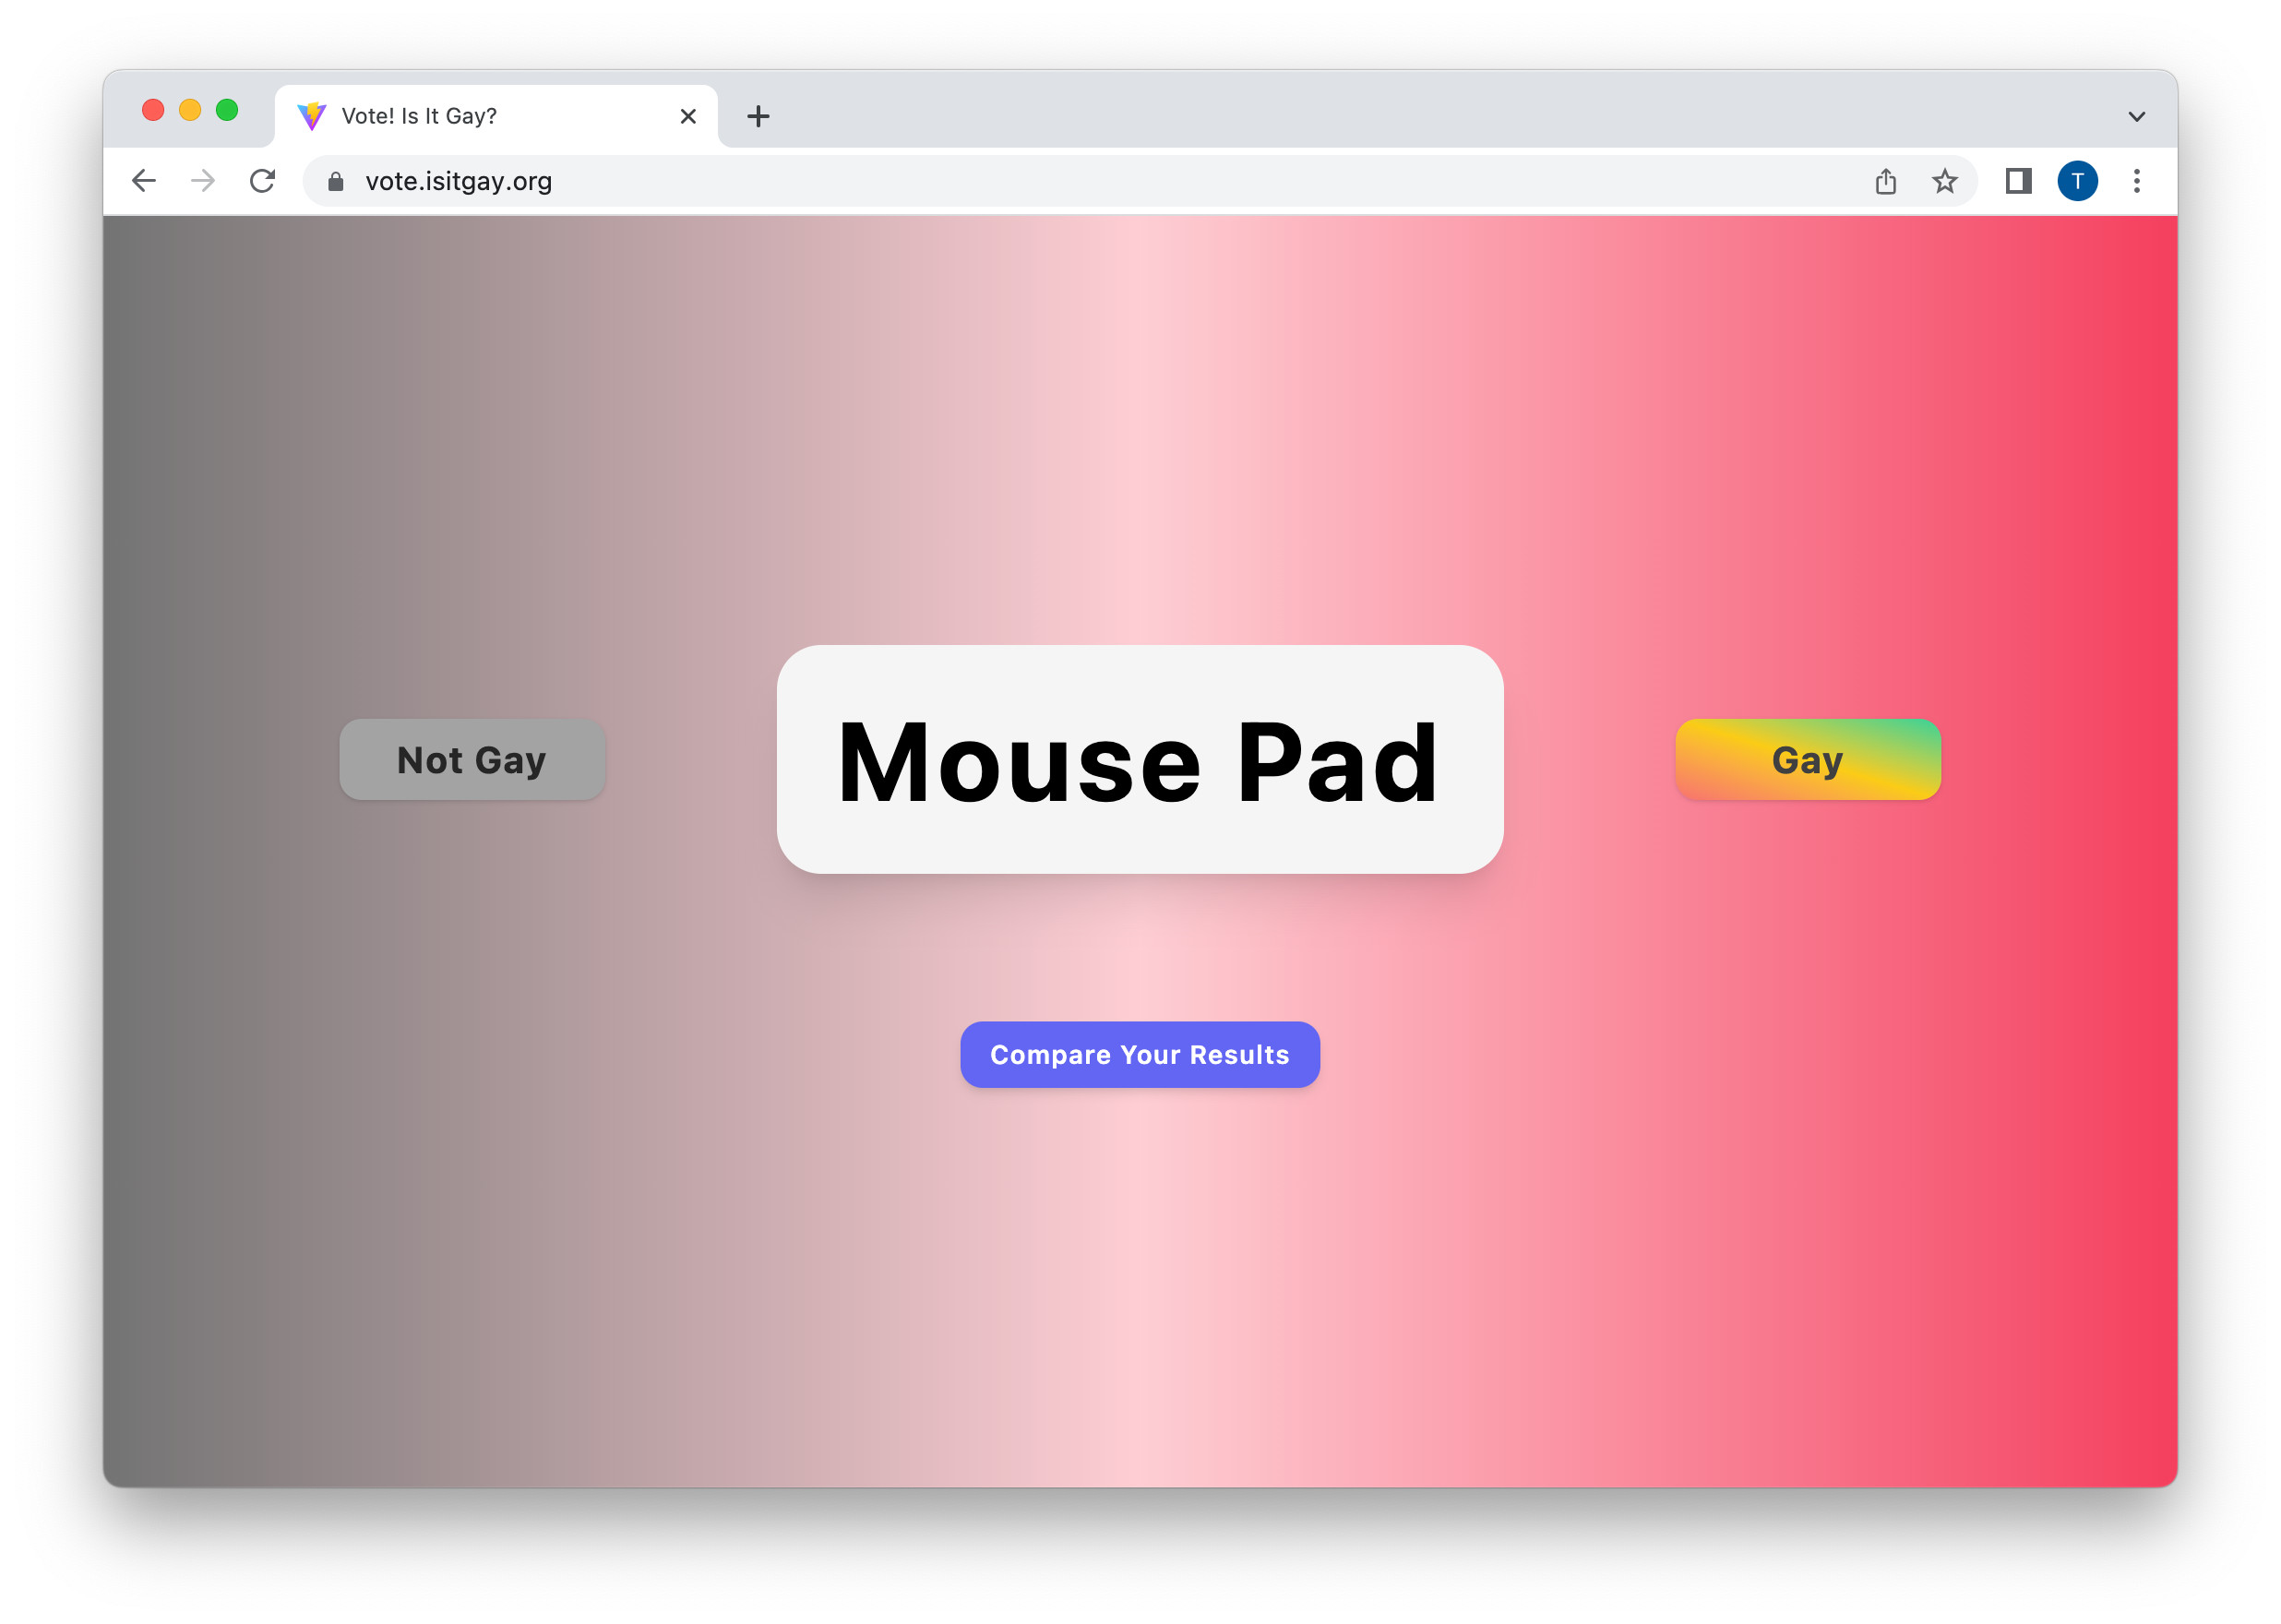Viewport: 2281px width, 1624px height.
Task: Vote 'Gay' with the rainbow button
Action: pos(1808,760)
